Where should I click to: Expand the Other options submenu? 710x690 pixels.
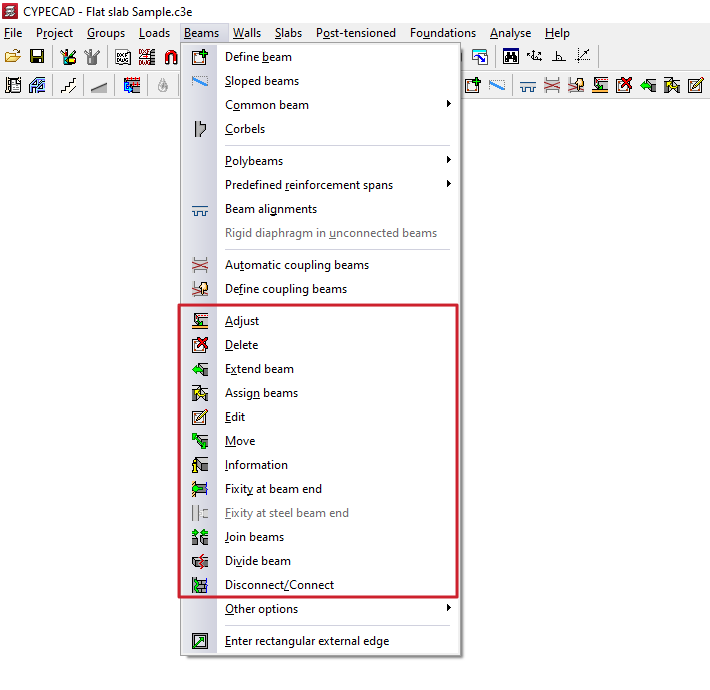coord(321,609)
